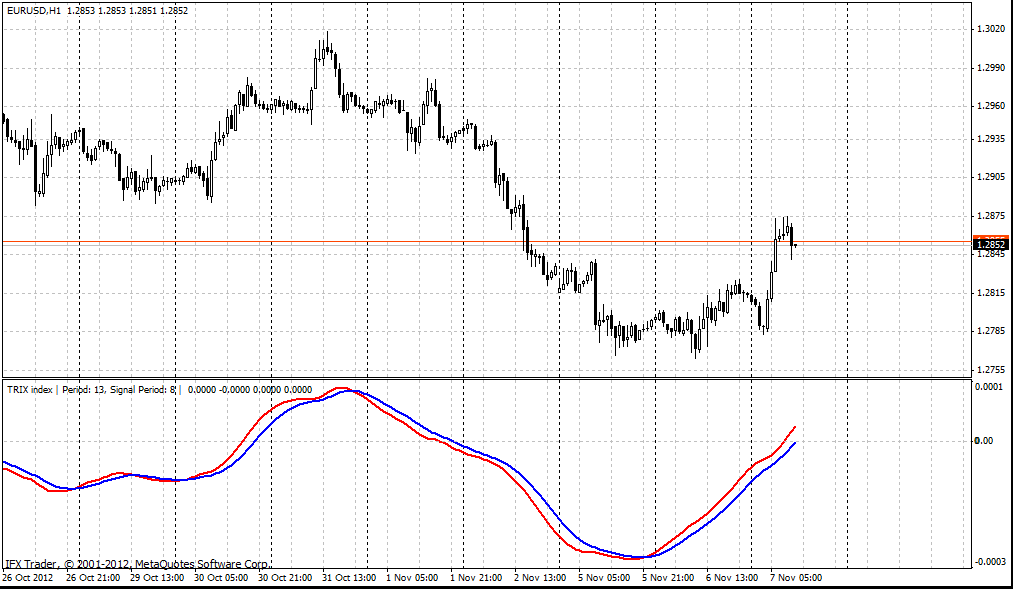Click the 1.2905 price scale value

989,177
